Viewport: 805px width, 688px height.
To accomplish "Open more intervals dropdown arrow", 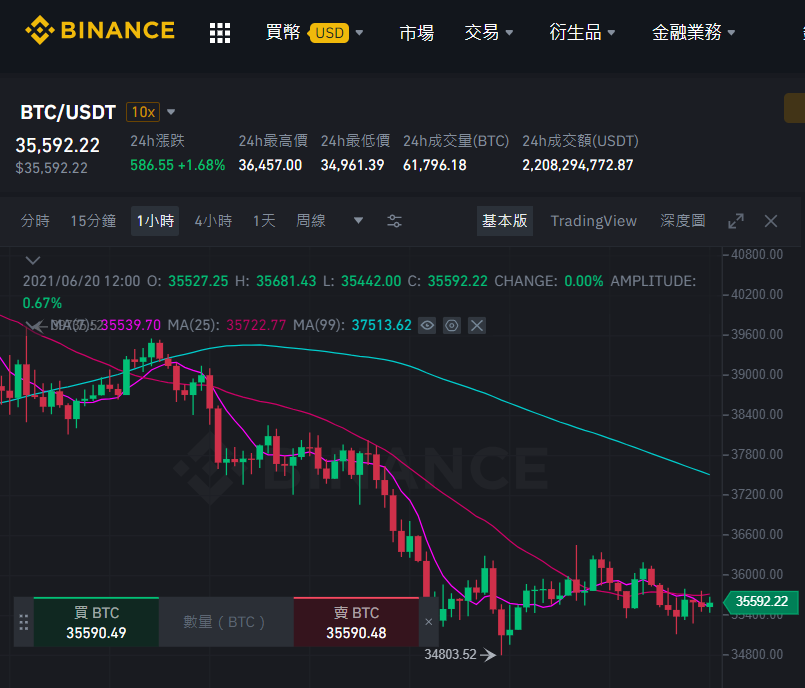I will pyautogui.click(x=358, y=221).
